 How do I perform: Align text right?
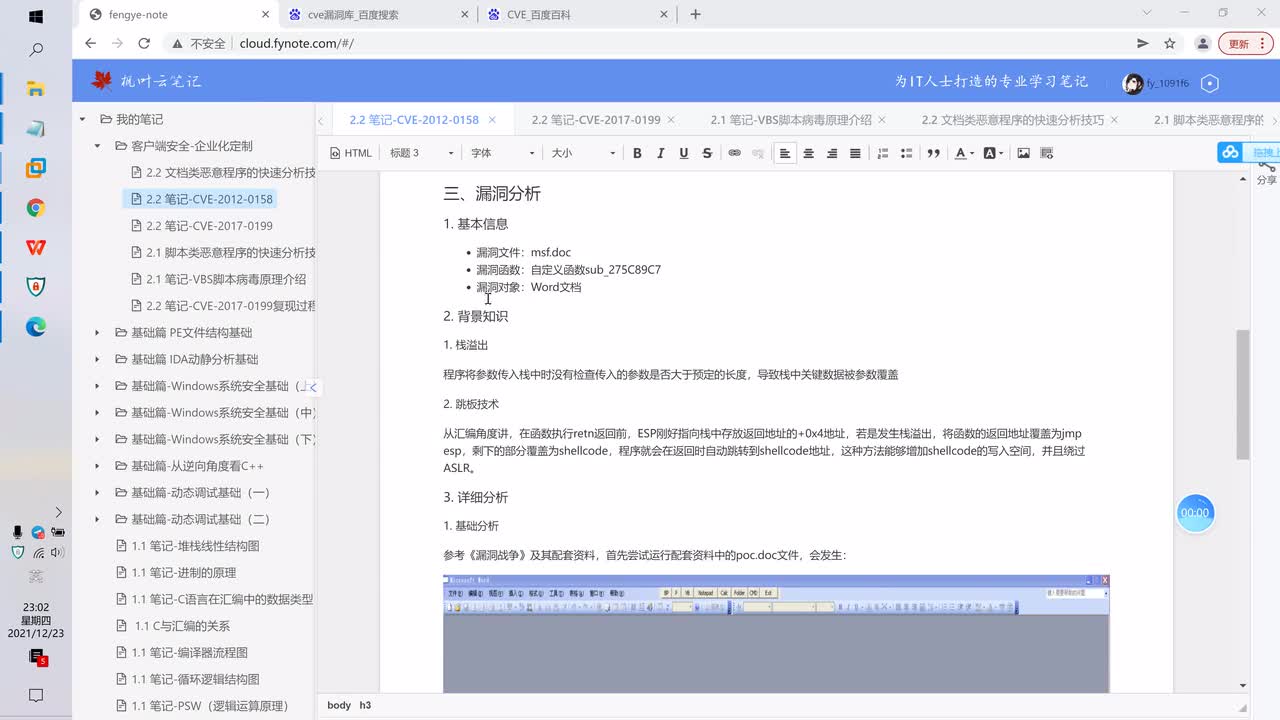pyautogui.click(x=832, y=153)
